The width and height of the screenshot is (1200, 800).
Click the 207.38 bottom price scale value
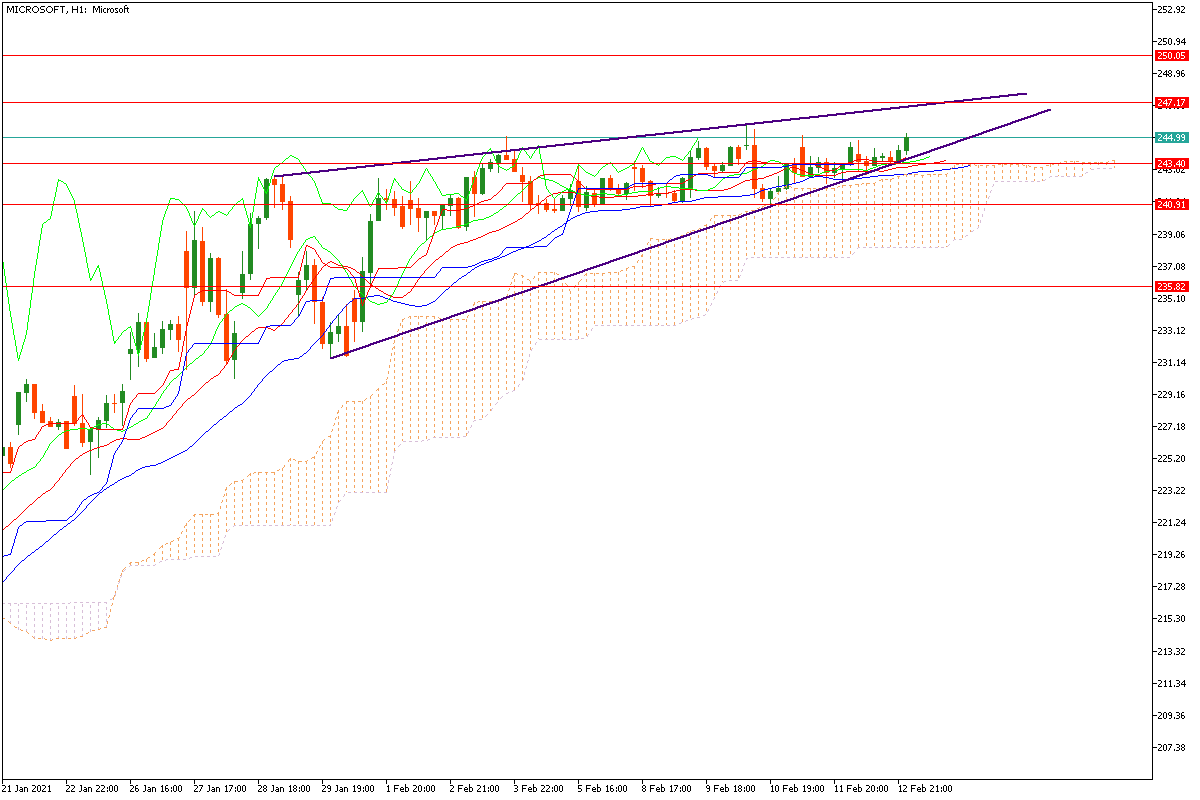(x=1170, y=747)
